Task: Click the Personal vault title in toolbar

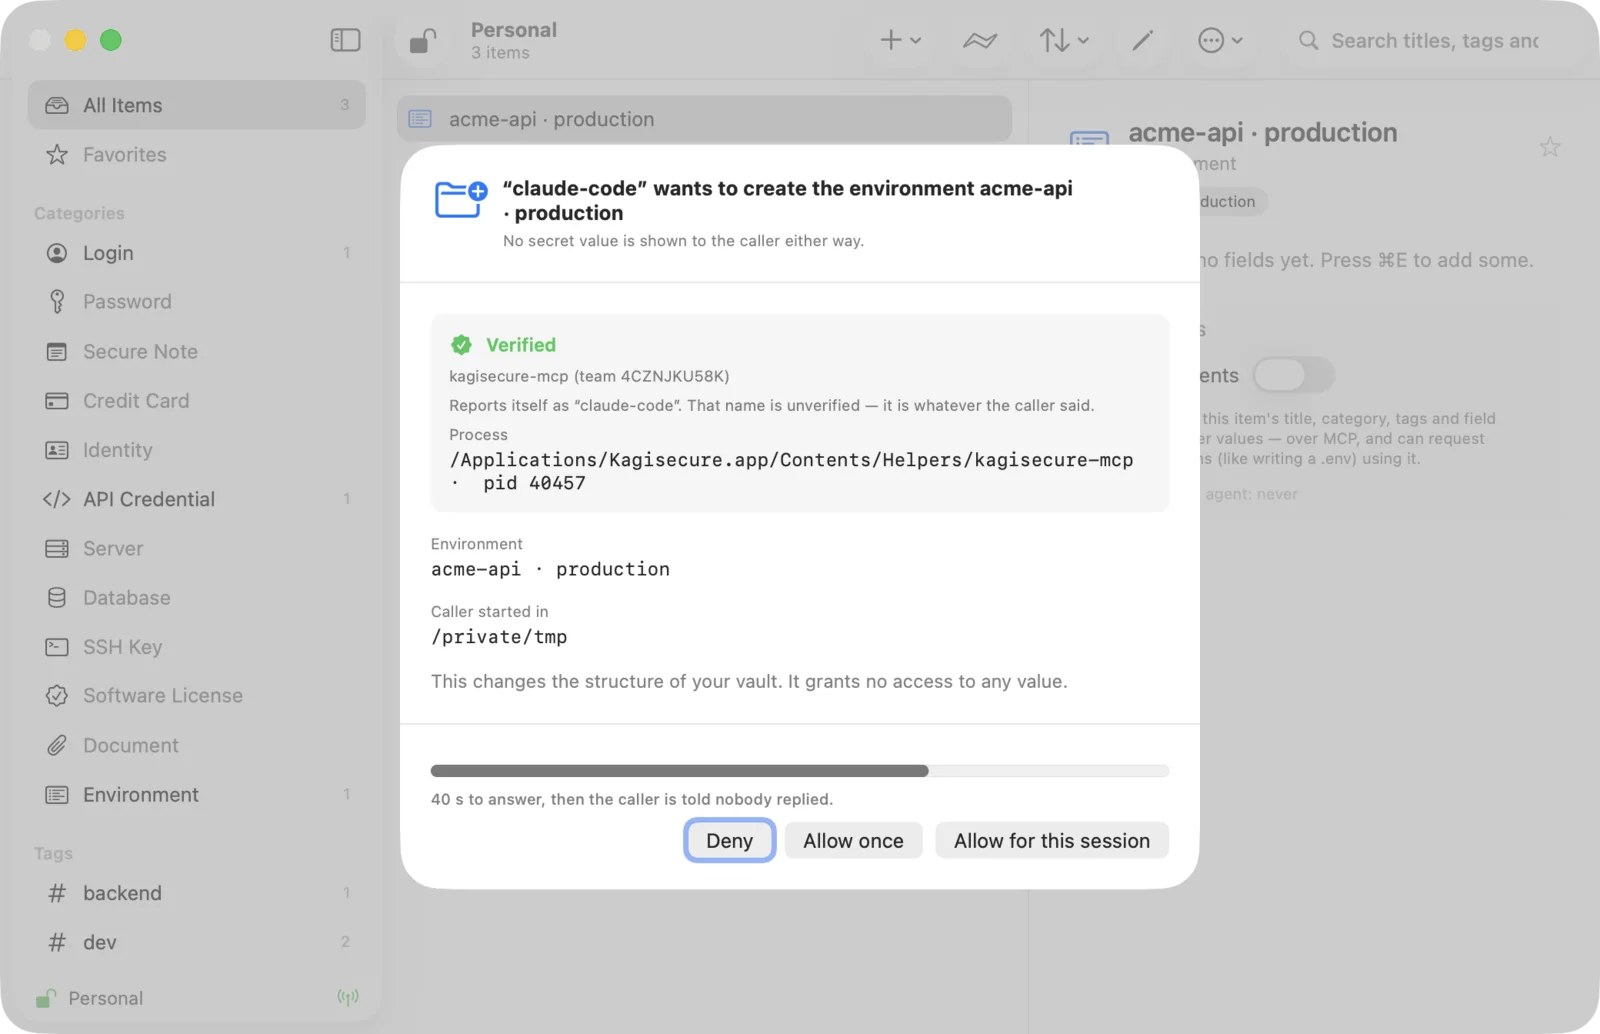Action: tap(514, 30)
